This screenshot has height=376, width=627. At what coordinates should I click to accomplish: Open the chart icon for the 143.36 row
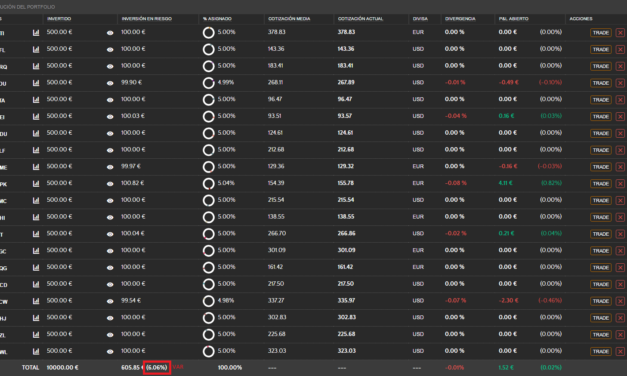[36, 49]
